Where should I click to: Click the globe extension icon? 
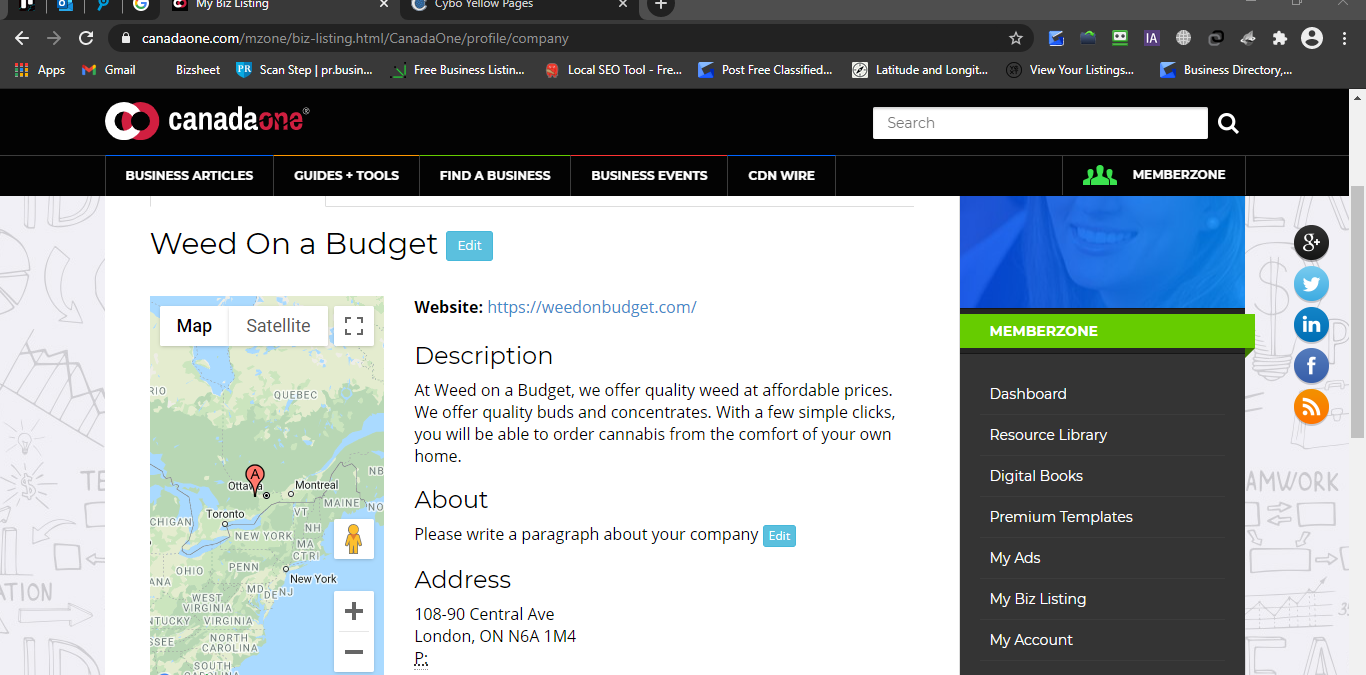pyautogui.click(x=1184, y=38)
